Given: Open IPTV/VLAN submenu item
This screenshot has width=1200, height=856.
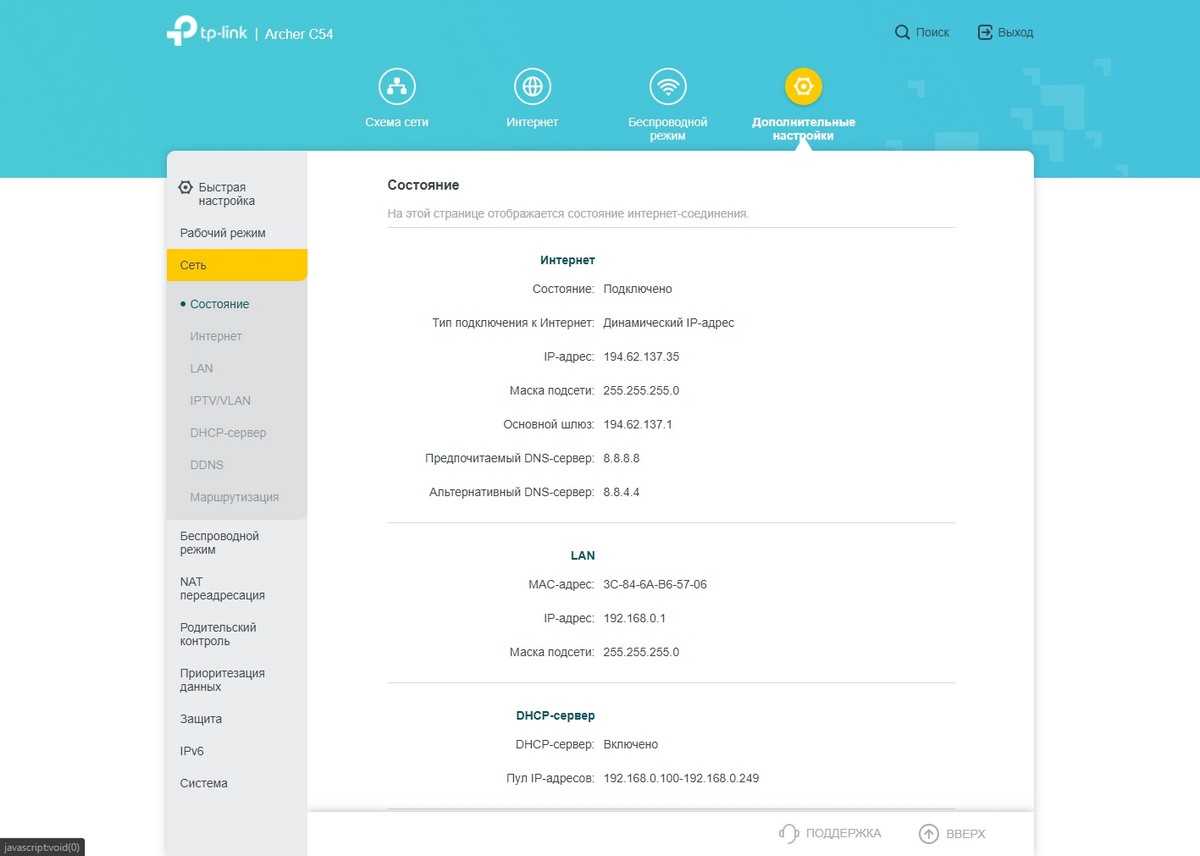Looking at the screenshot, I should [x=220, y=400].
